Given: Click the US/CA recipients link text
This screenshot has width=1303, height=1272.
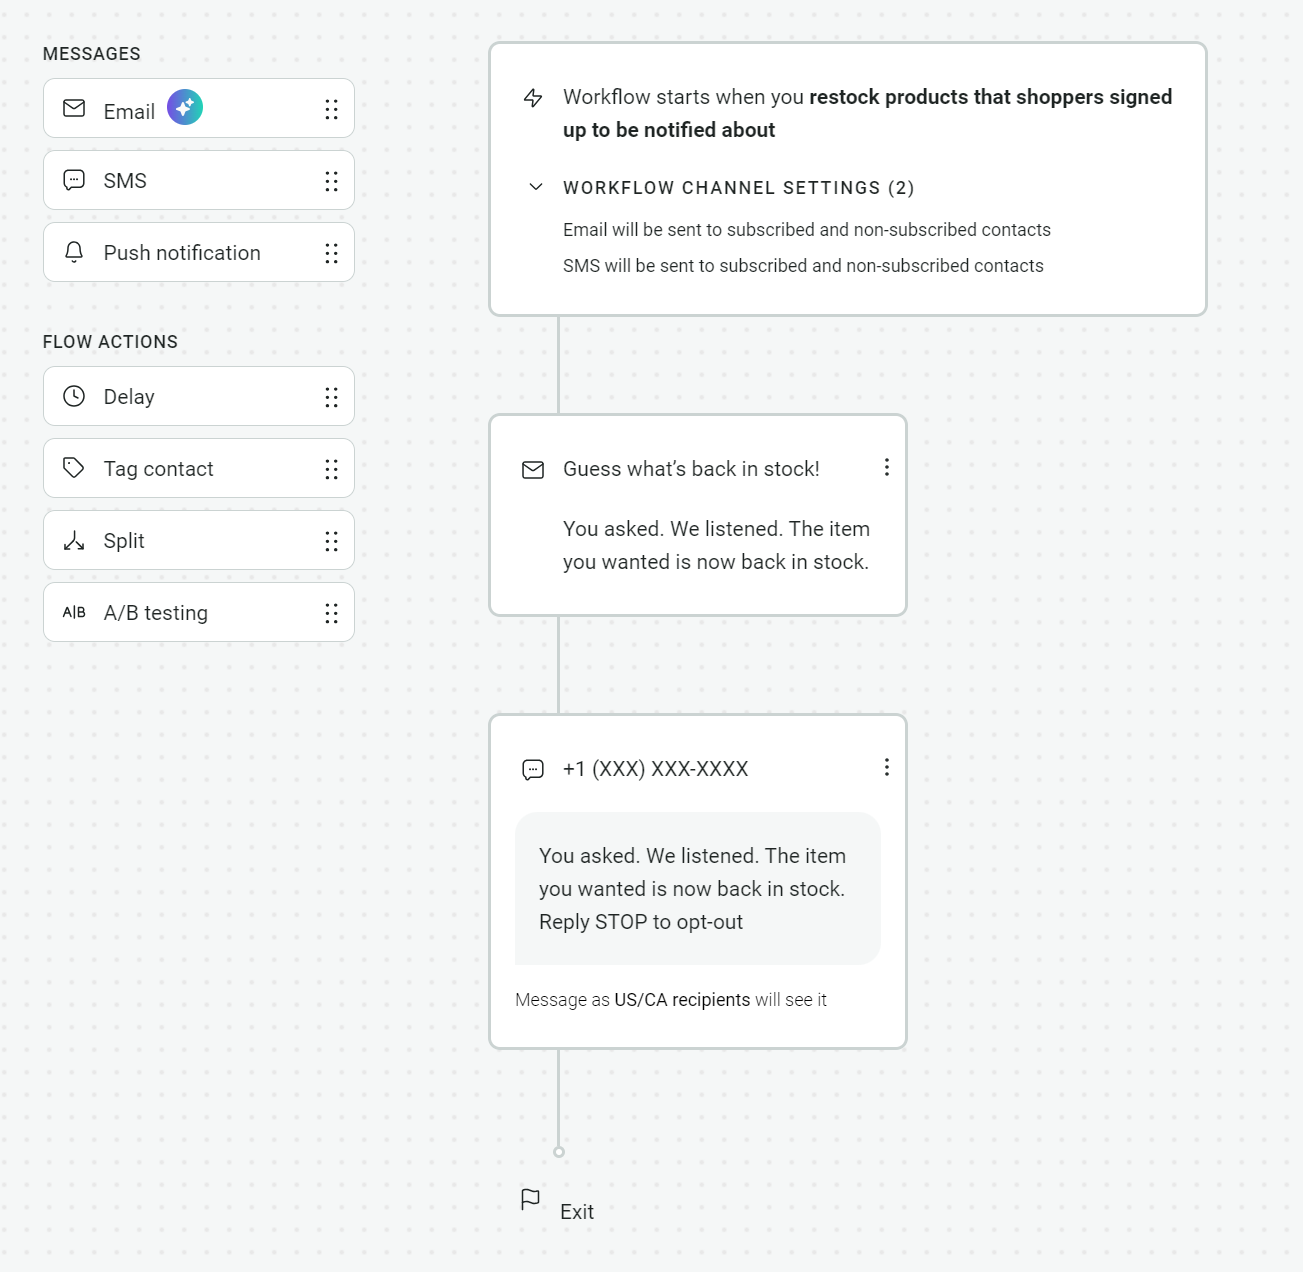Looking at the screenshot, I should [x=681, y=999].
